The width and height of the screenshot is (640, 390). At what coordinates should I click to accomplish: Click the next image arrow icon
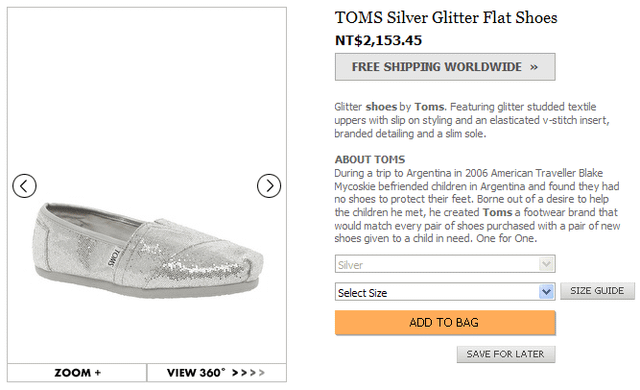269,186
